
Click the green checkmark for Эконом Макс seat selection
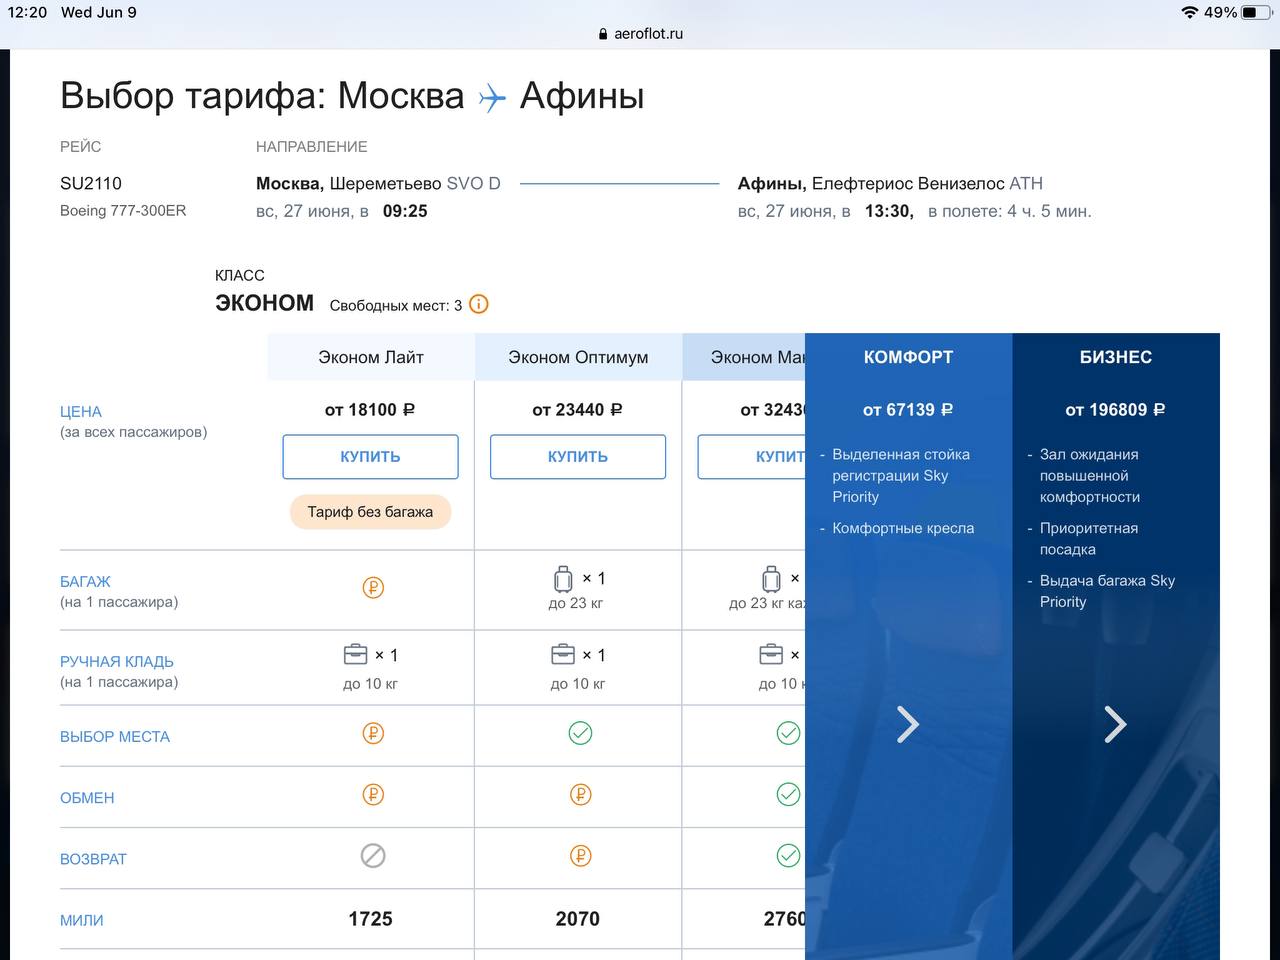(788, 733)
